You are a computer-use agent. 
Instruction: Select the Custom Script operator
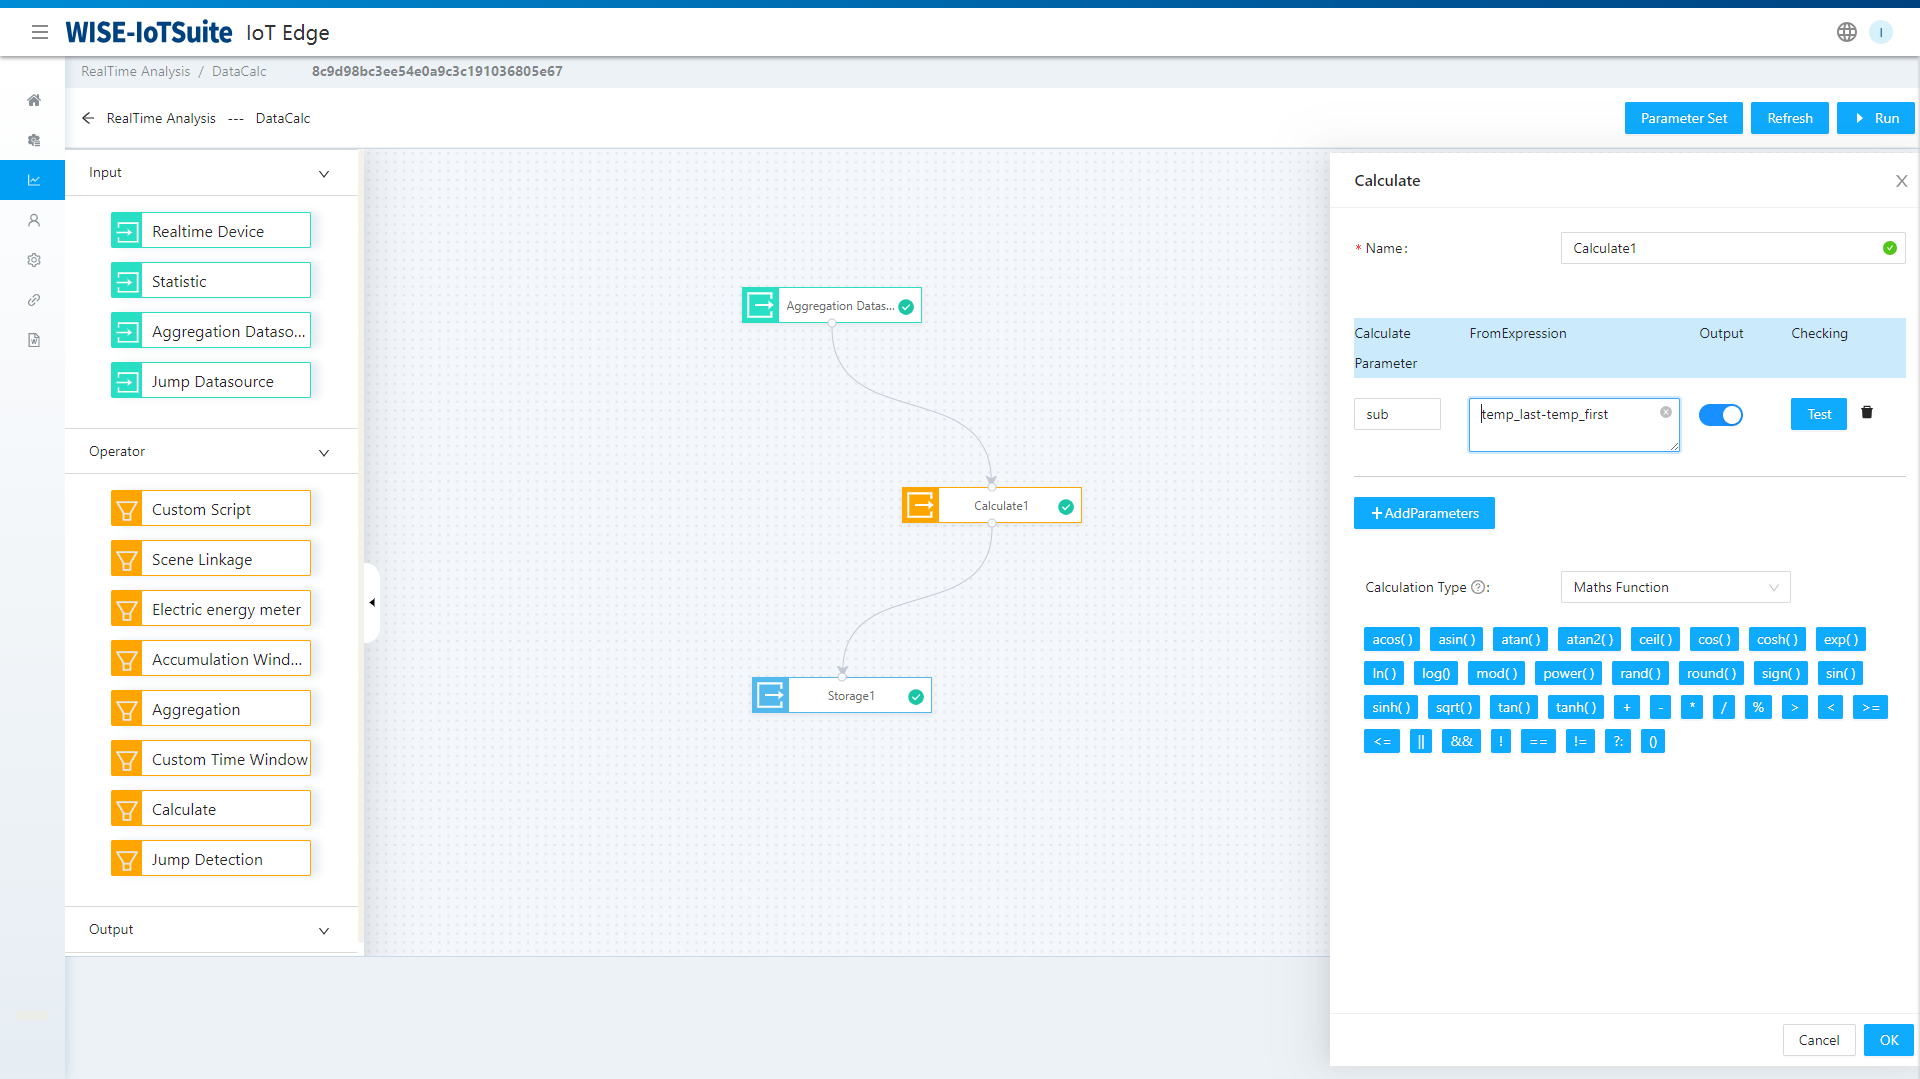click(x=211, y=509)
